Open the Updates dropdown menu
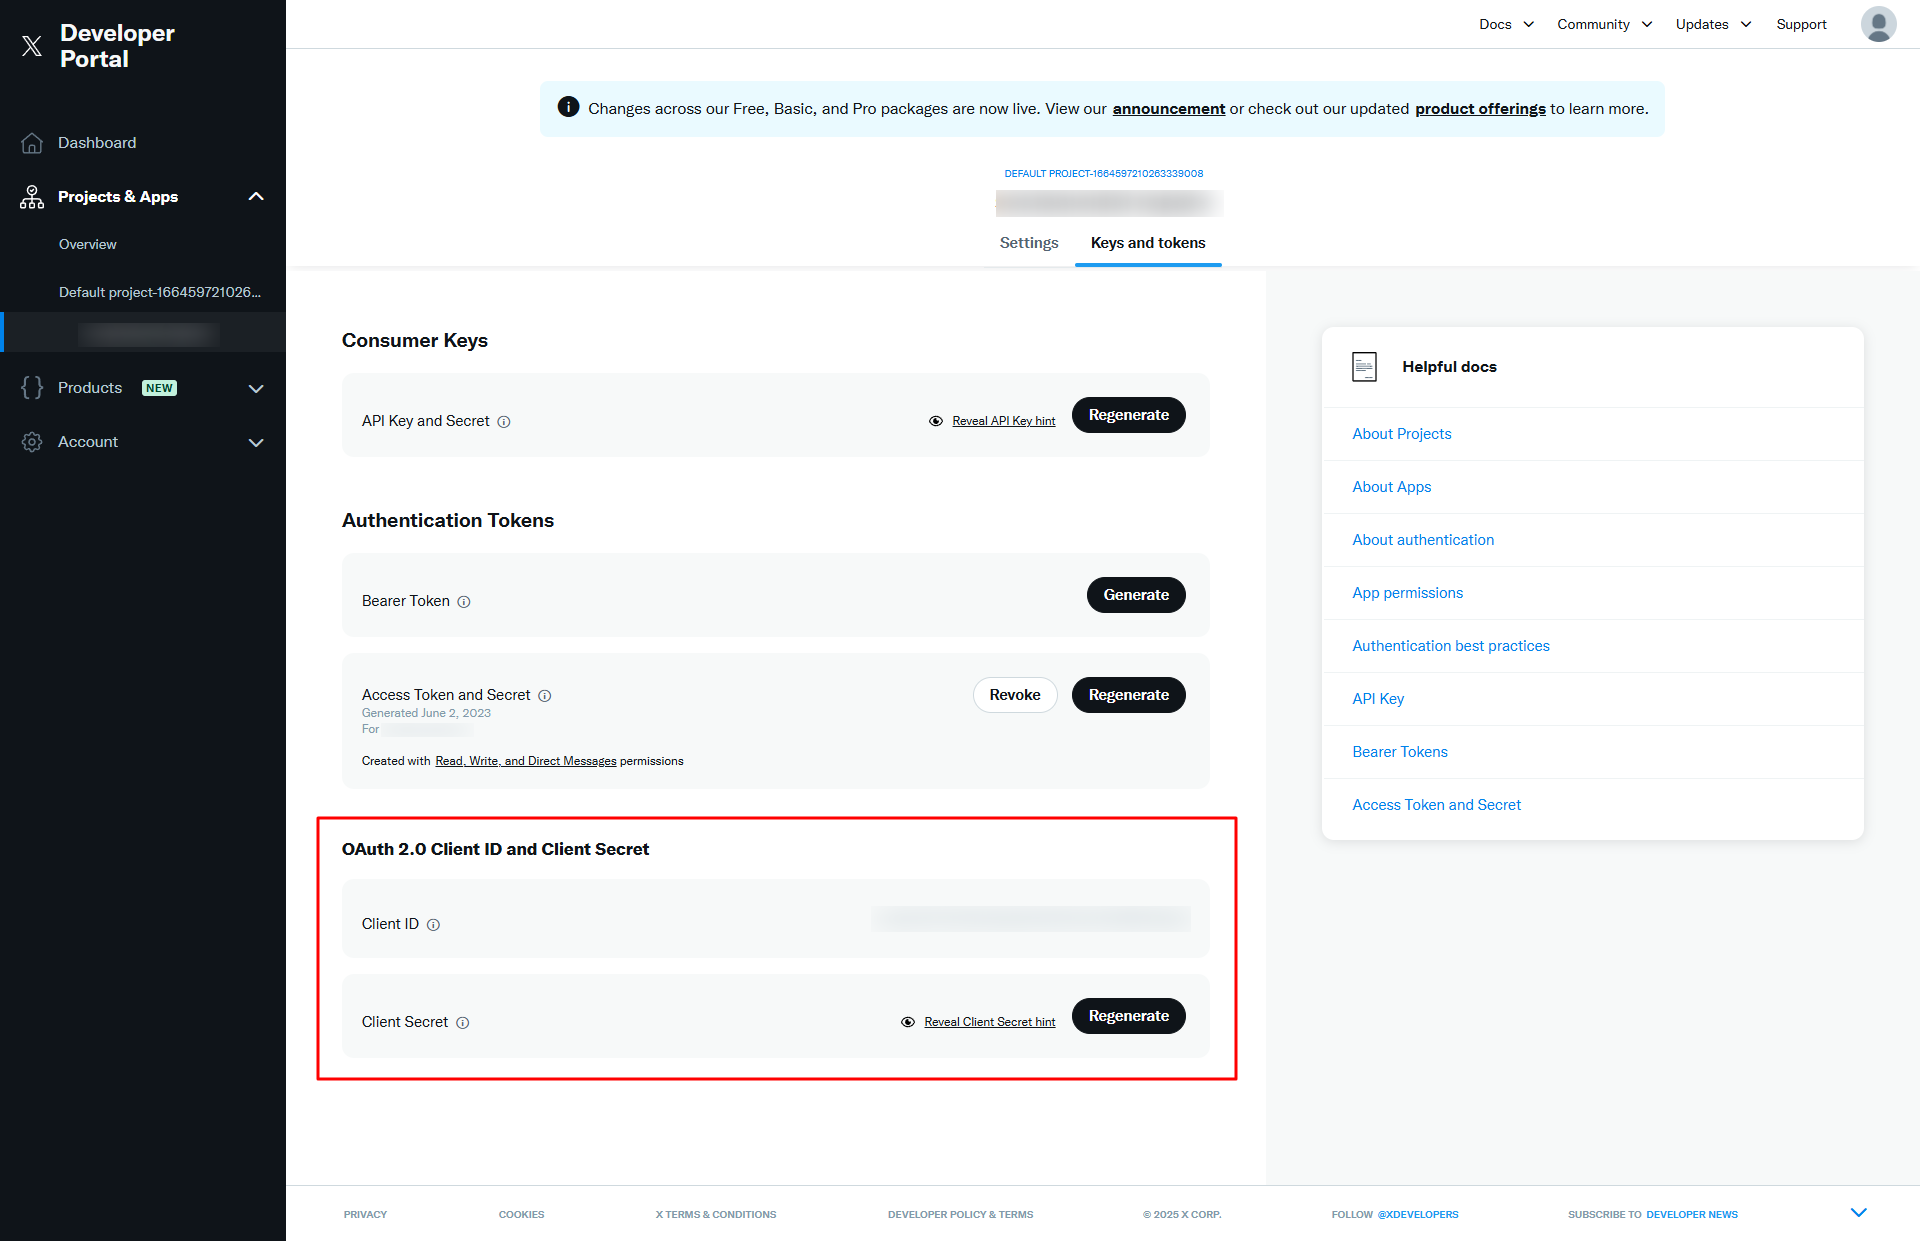Screen dimensions: 1920x1242 click(1713, 24)
